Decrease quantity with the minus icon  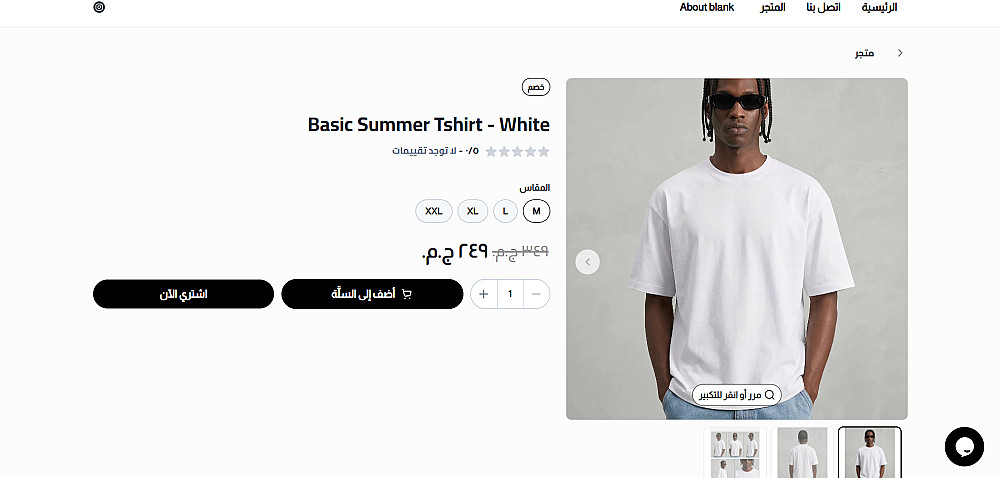[x=536, y=294]
